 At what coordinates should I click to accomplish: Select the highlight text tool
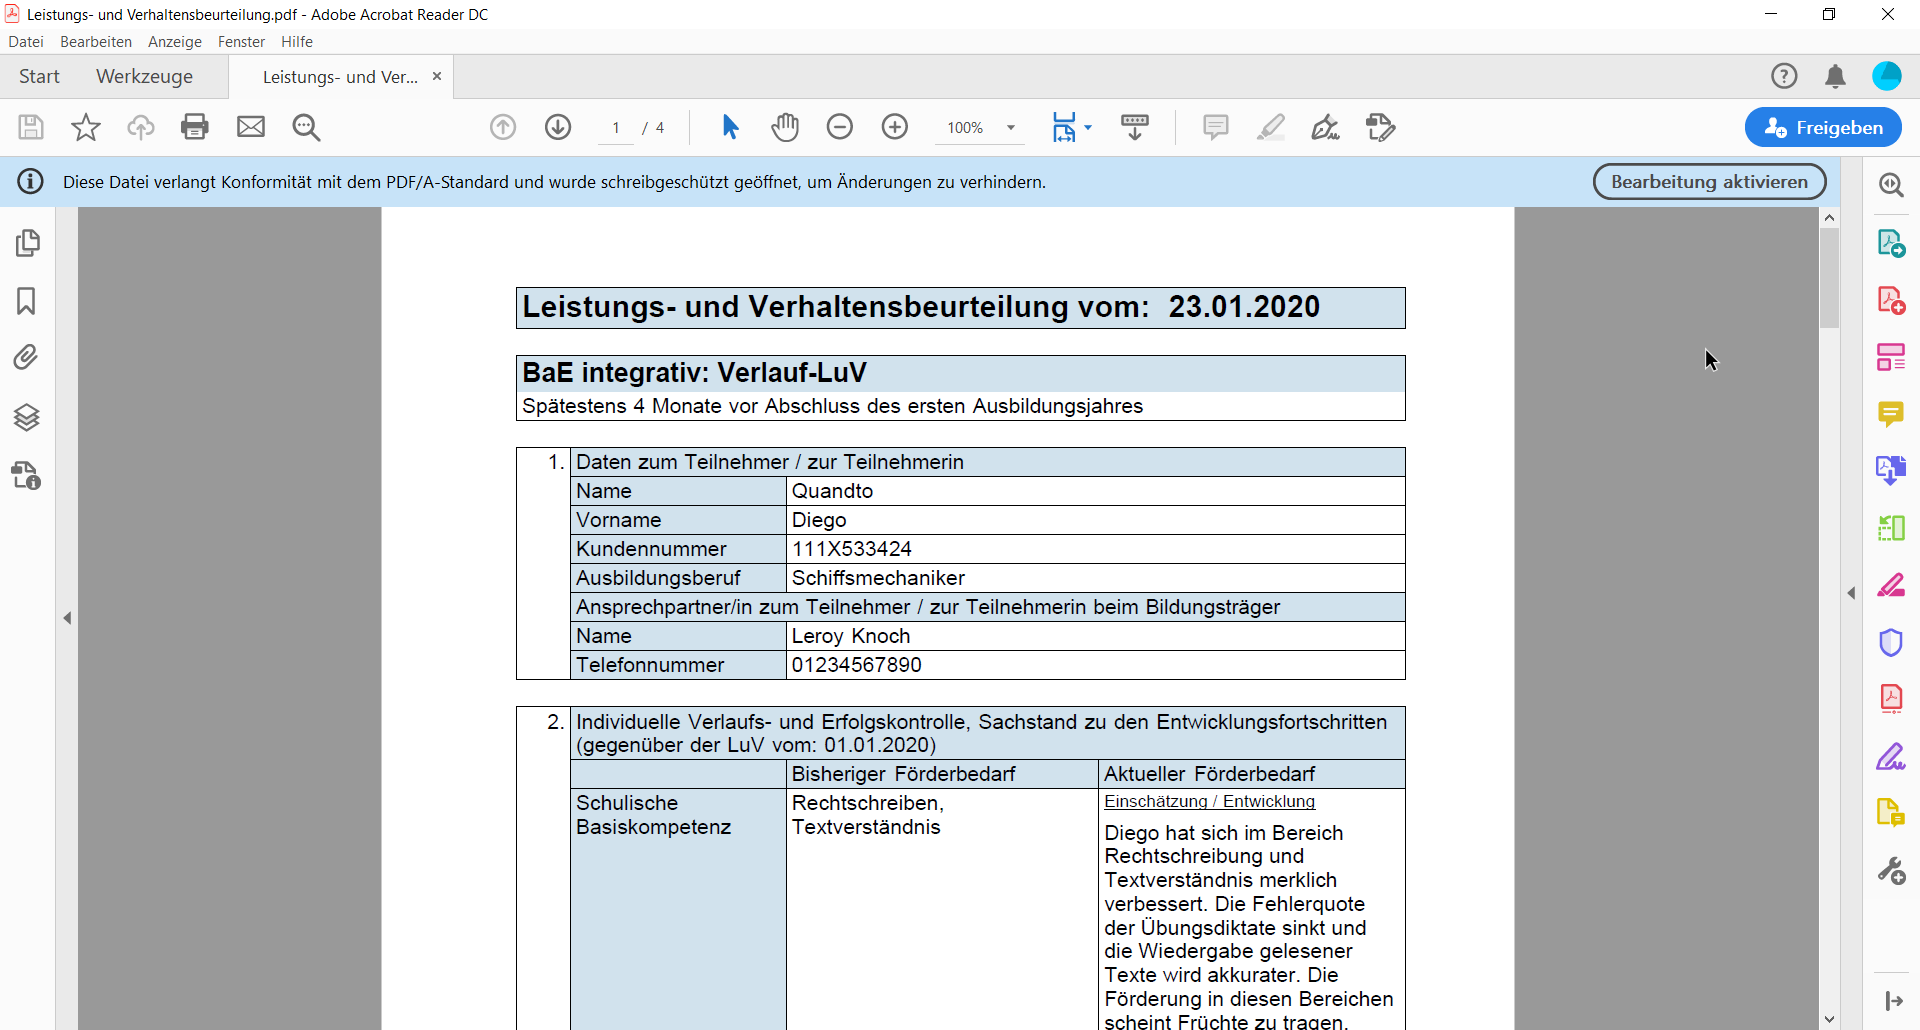tap(1271, 127)
